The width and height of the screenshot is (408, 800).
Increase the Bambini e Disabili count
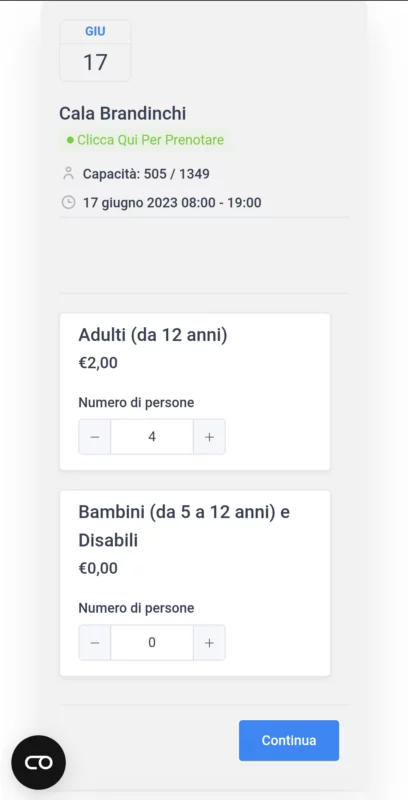[x=209, y=642]
